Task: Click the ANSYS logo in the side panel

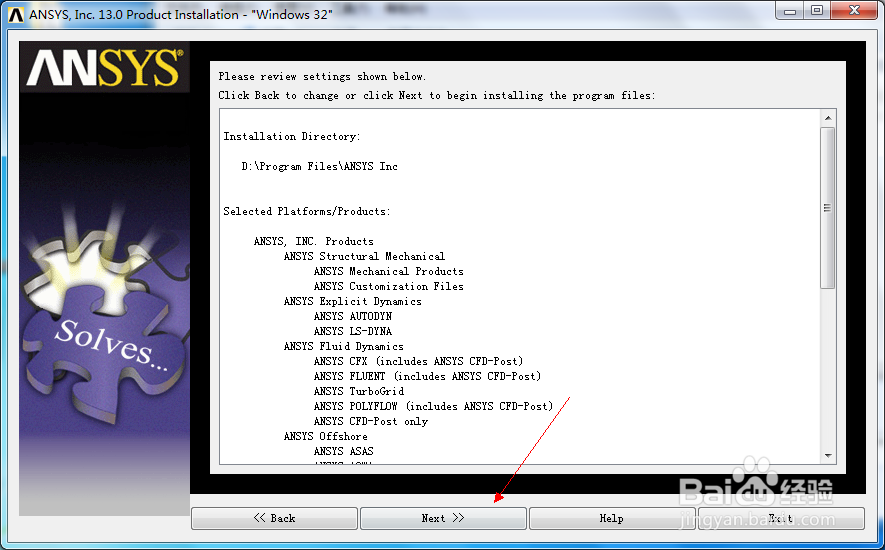Action: 105,68
